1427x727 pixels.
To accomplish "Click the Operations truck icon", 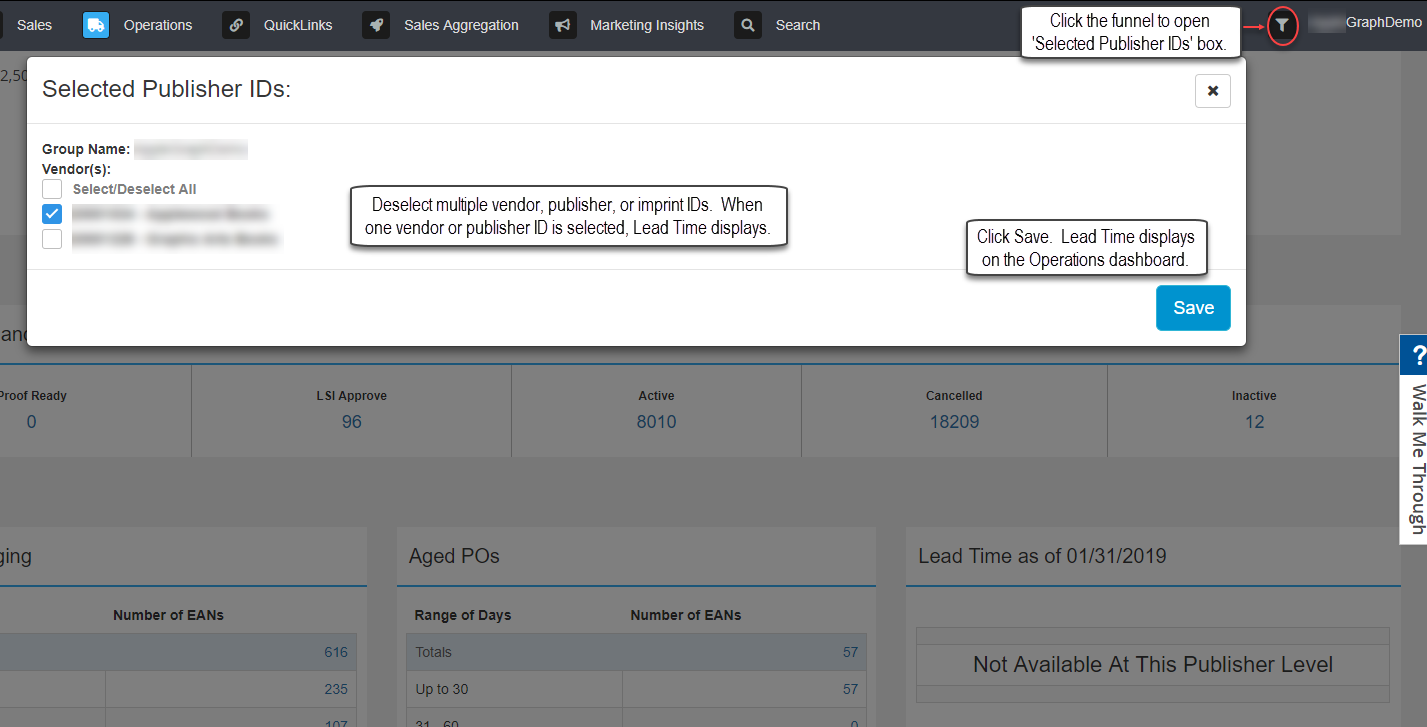I will coord(96,25).
